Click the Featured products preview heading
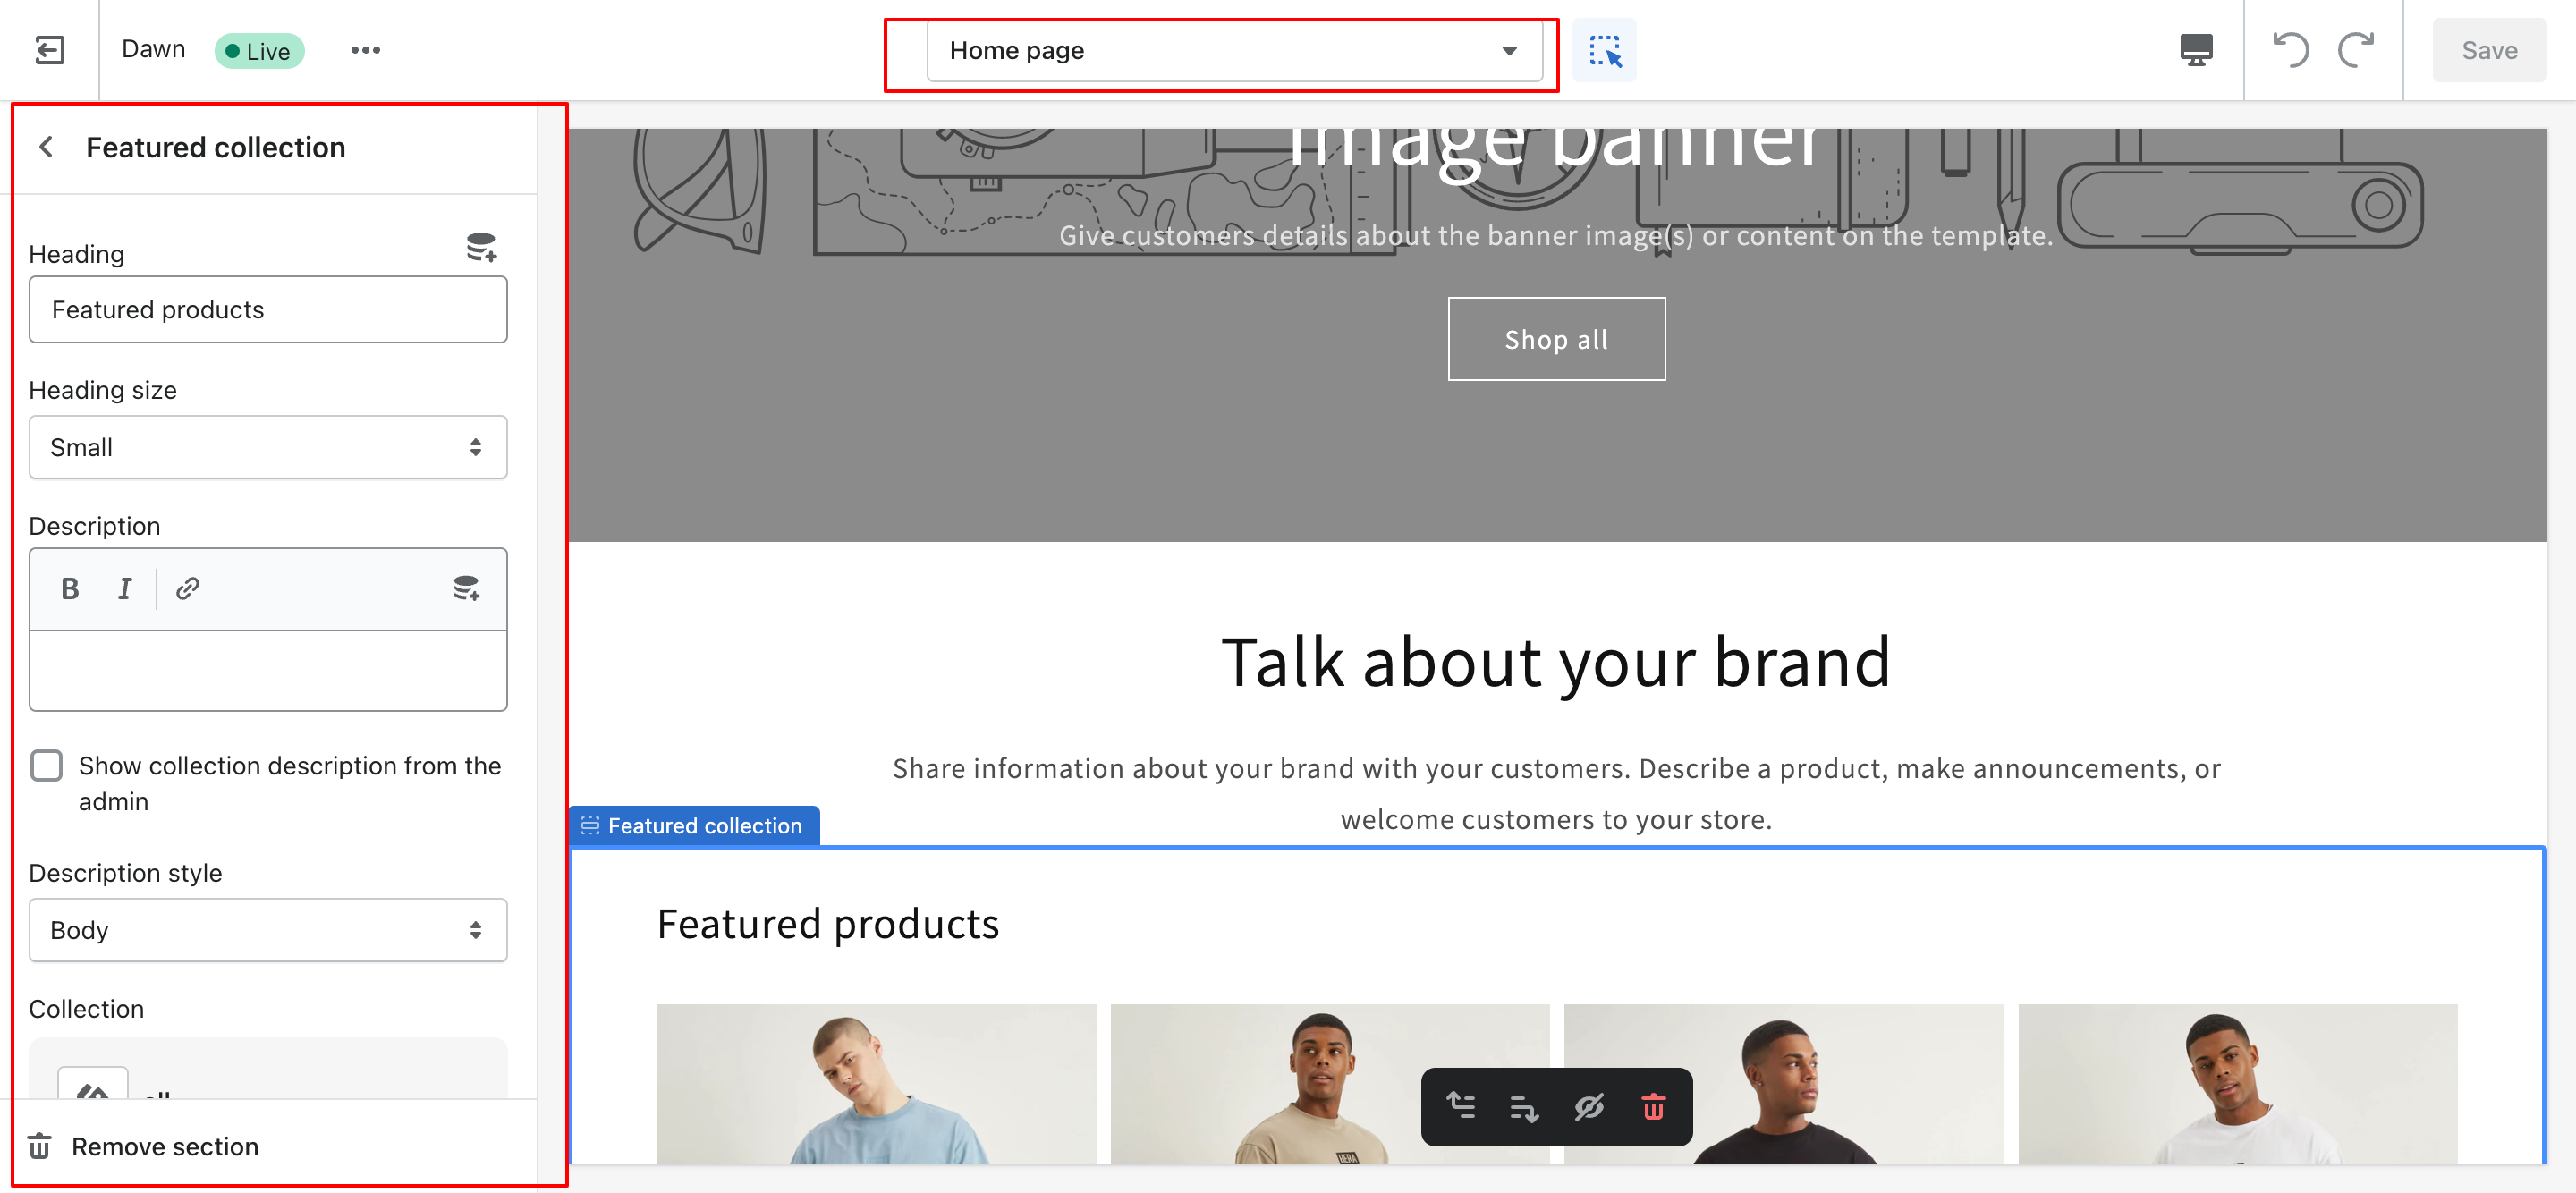The width and height of the screenshot is (2576, 1193). (x=828, y=924)
